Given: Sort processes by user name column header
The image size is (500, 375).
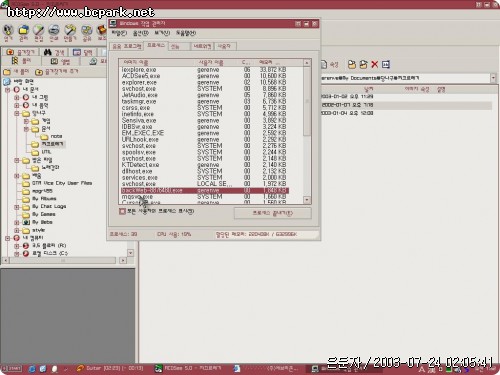Looking at the screenshot, I should coord(217,63).
